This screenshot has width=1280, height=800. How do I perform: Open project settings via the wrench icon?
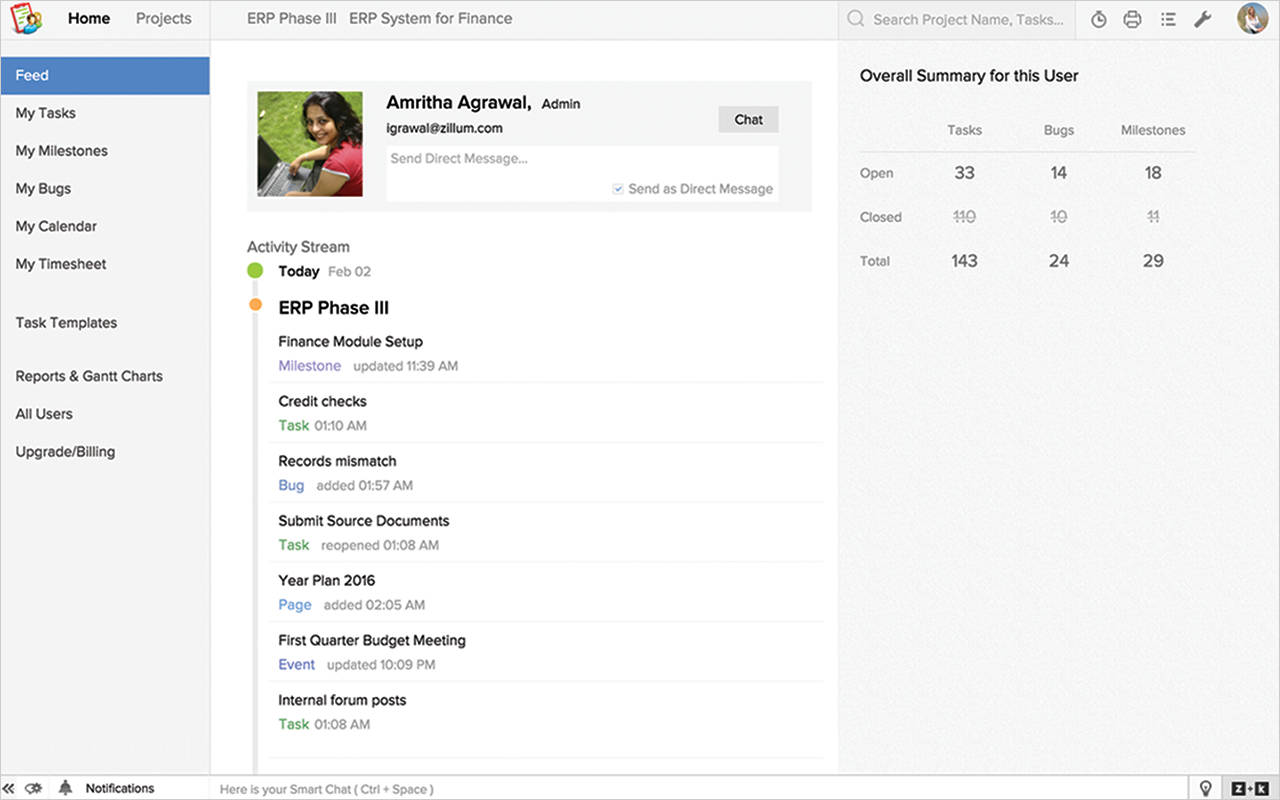tap(1203, 18)
